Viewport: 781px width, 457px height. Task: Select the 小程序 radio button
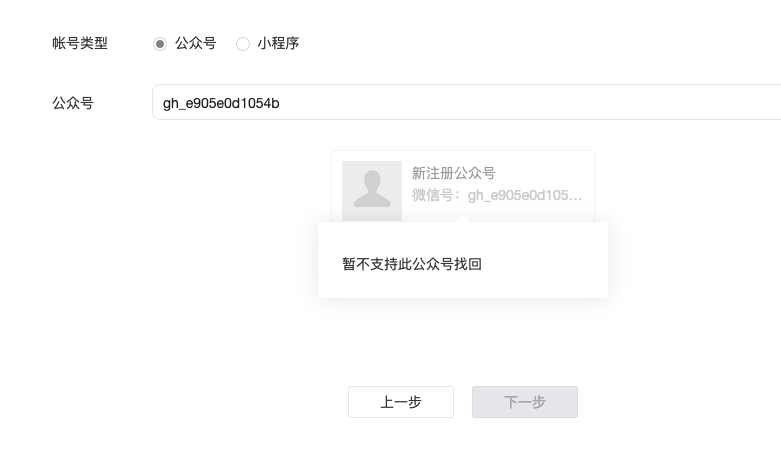pos(243,44)
